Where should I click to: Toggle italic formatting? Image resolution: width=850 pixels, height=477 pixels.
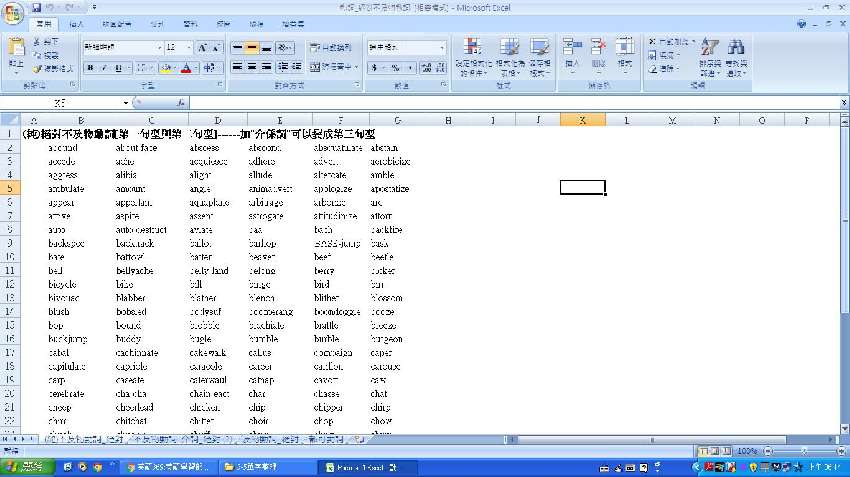coord(104,68)
